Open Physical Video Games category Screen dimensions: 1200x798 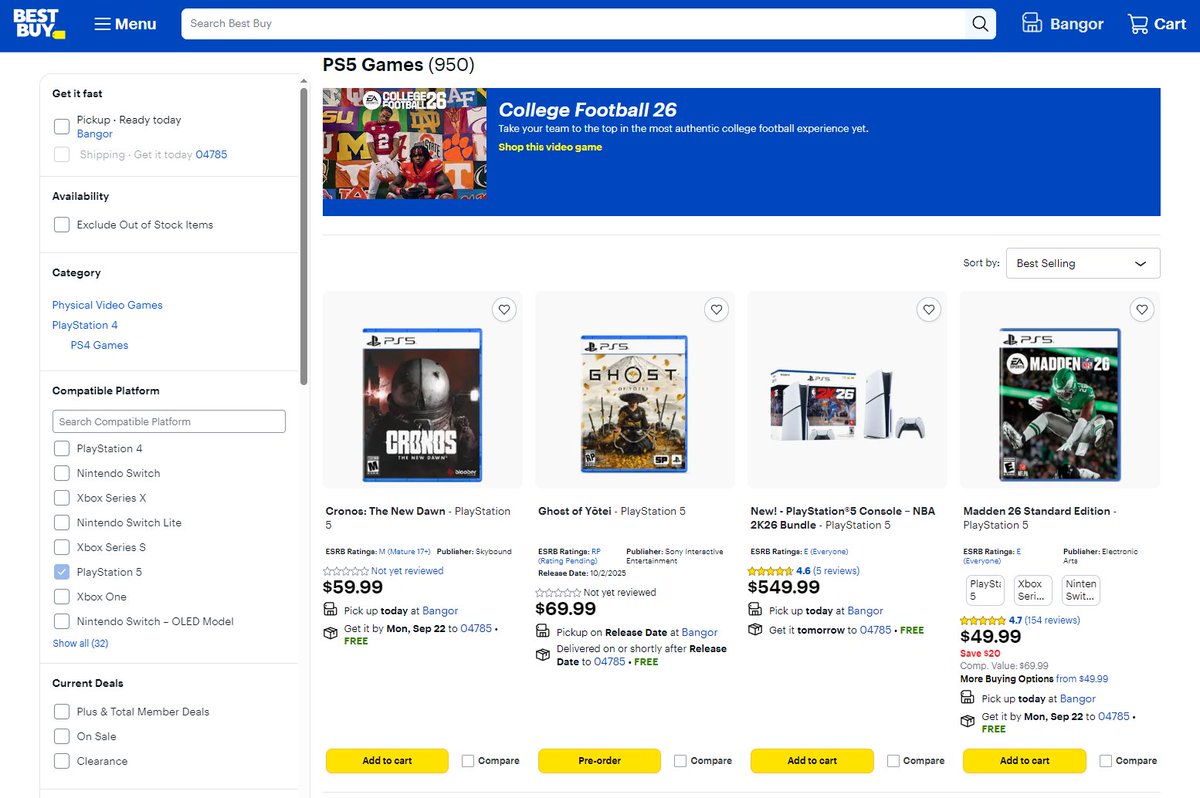107,305
